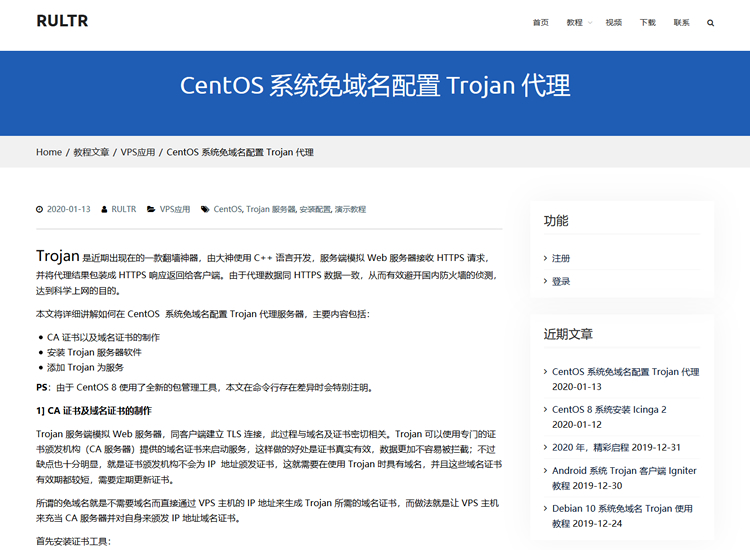750x550 pixels.
Task: Click the author person icon
Action: click(104, 209)
